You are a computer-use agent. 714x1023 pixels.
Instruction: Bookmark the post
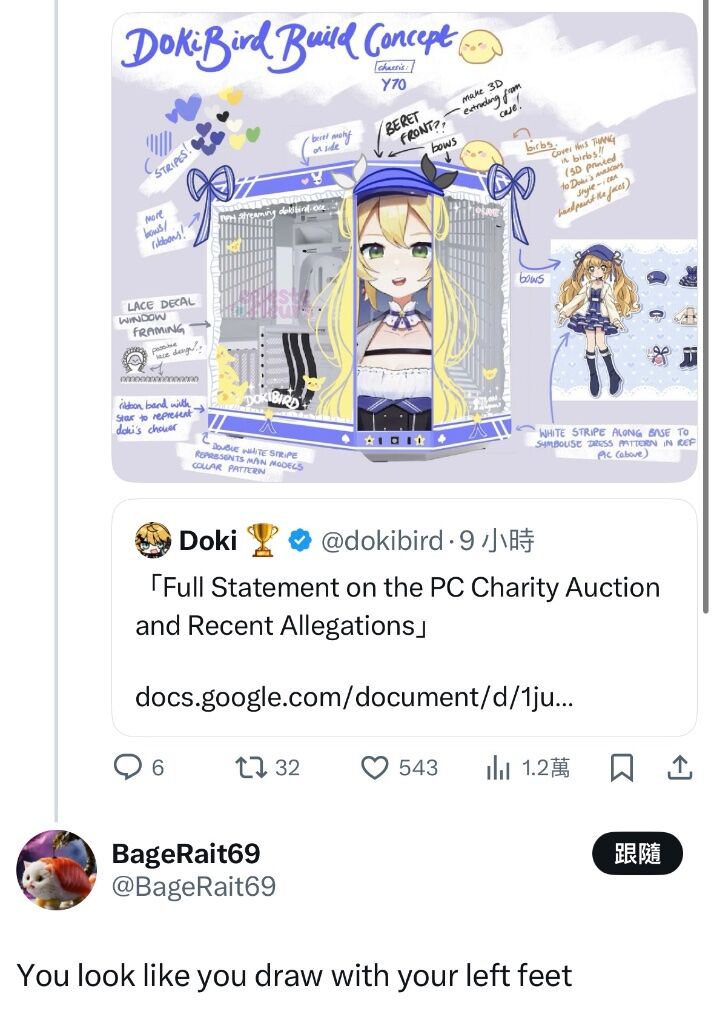[x=621, y=768]
